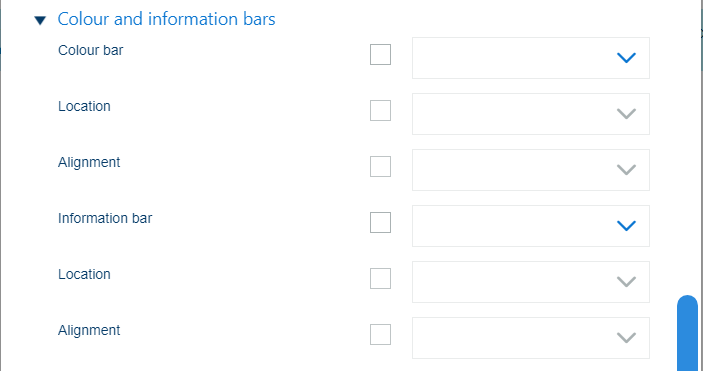Click the grey chevron of the last Alignment row

(626, 338)
